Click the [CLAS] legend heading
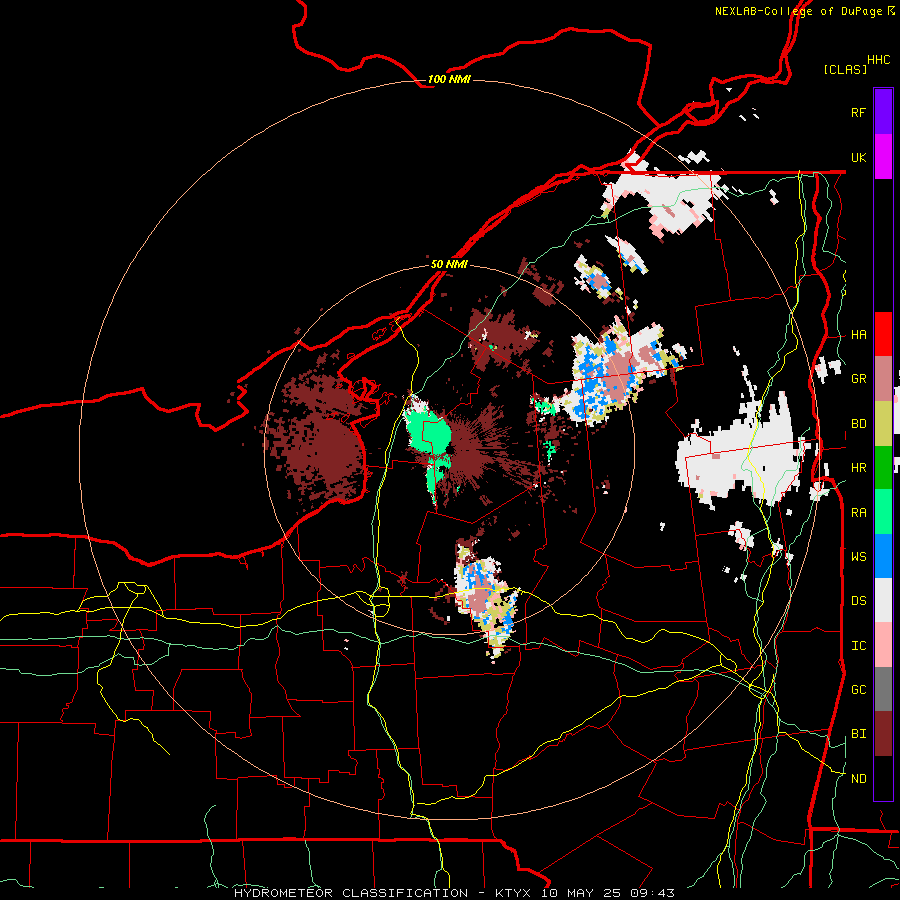This screenshot has width=900, height=900. click(845, 69)
